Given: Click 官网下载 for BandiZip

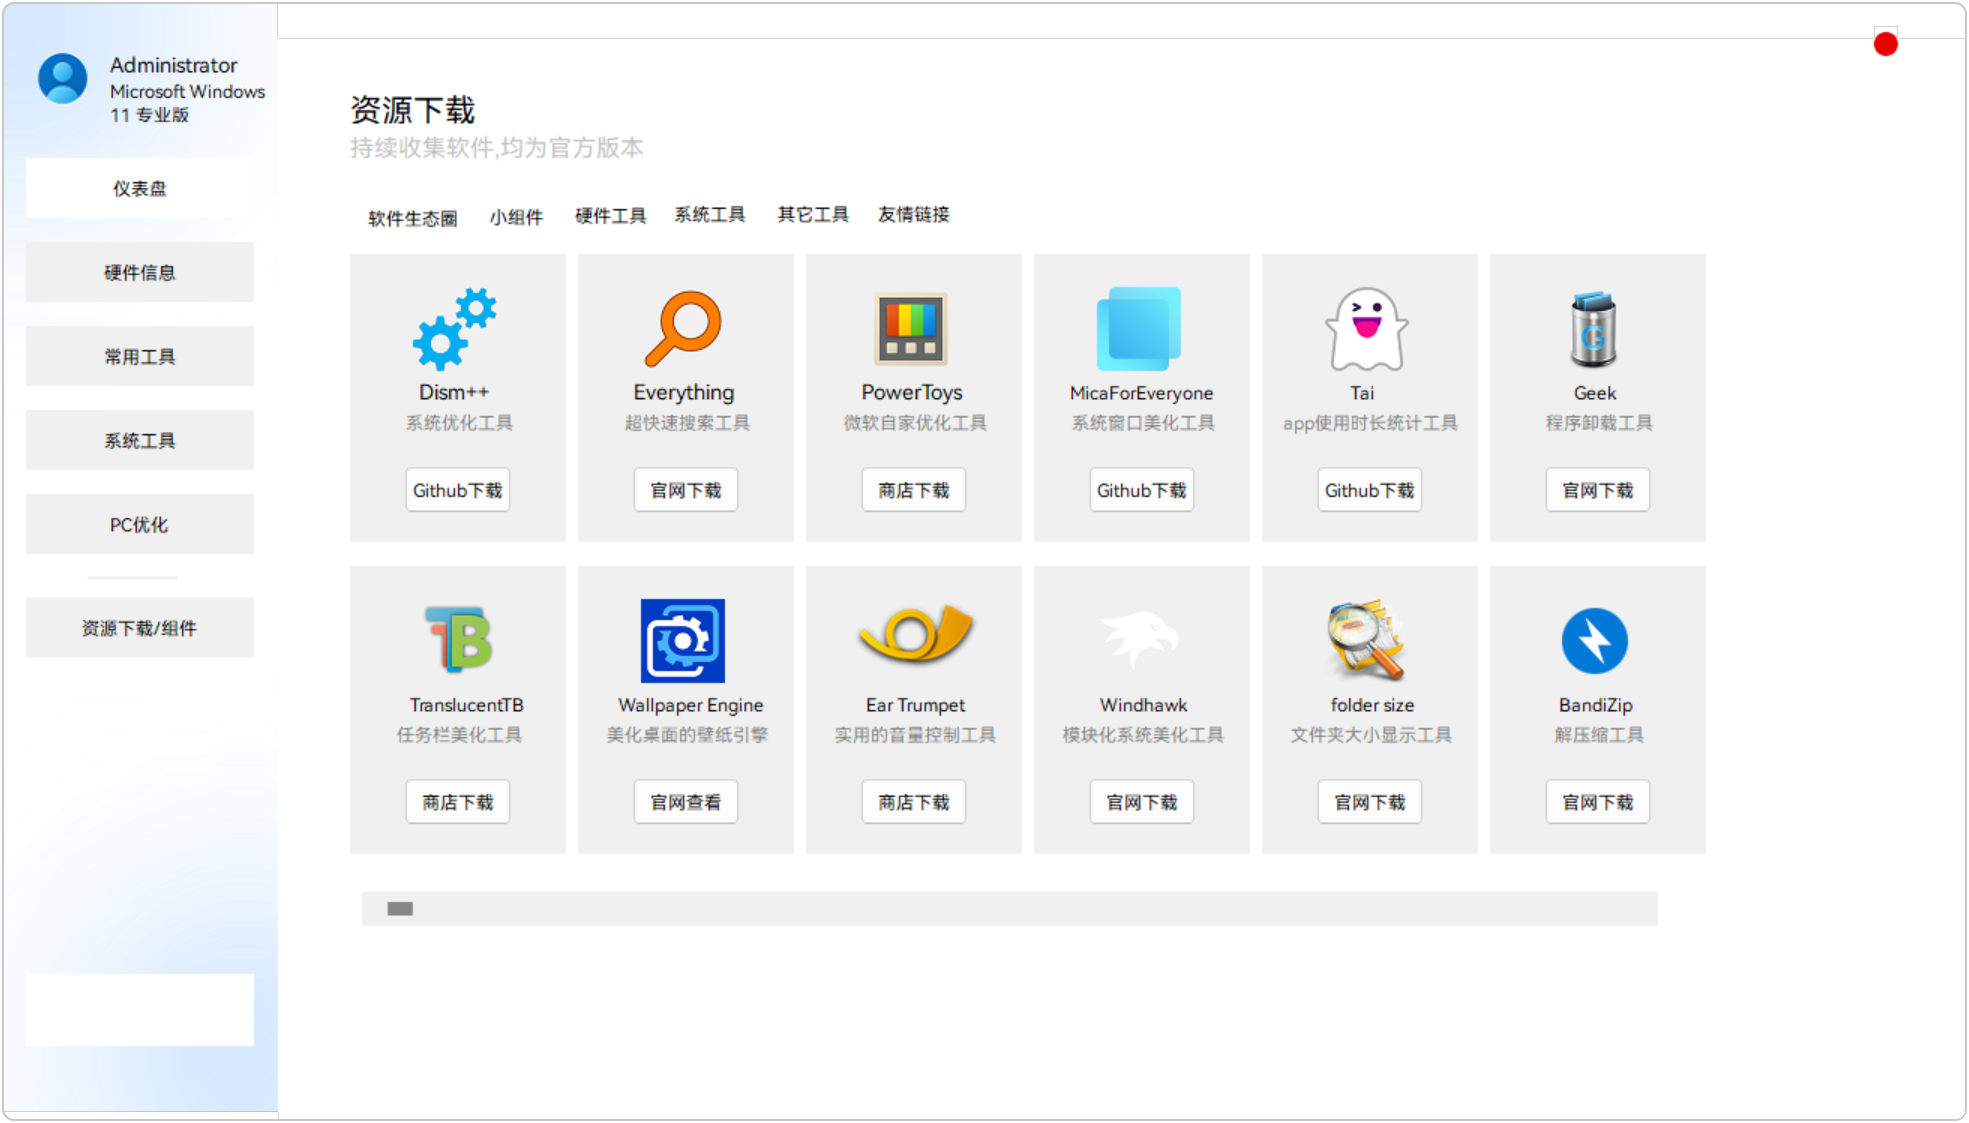Looking at the screenshot, I should [x=1598, y=802].
